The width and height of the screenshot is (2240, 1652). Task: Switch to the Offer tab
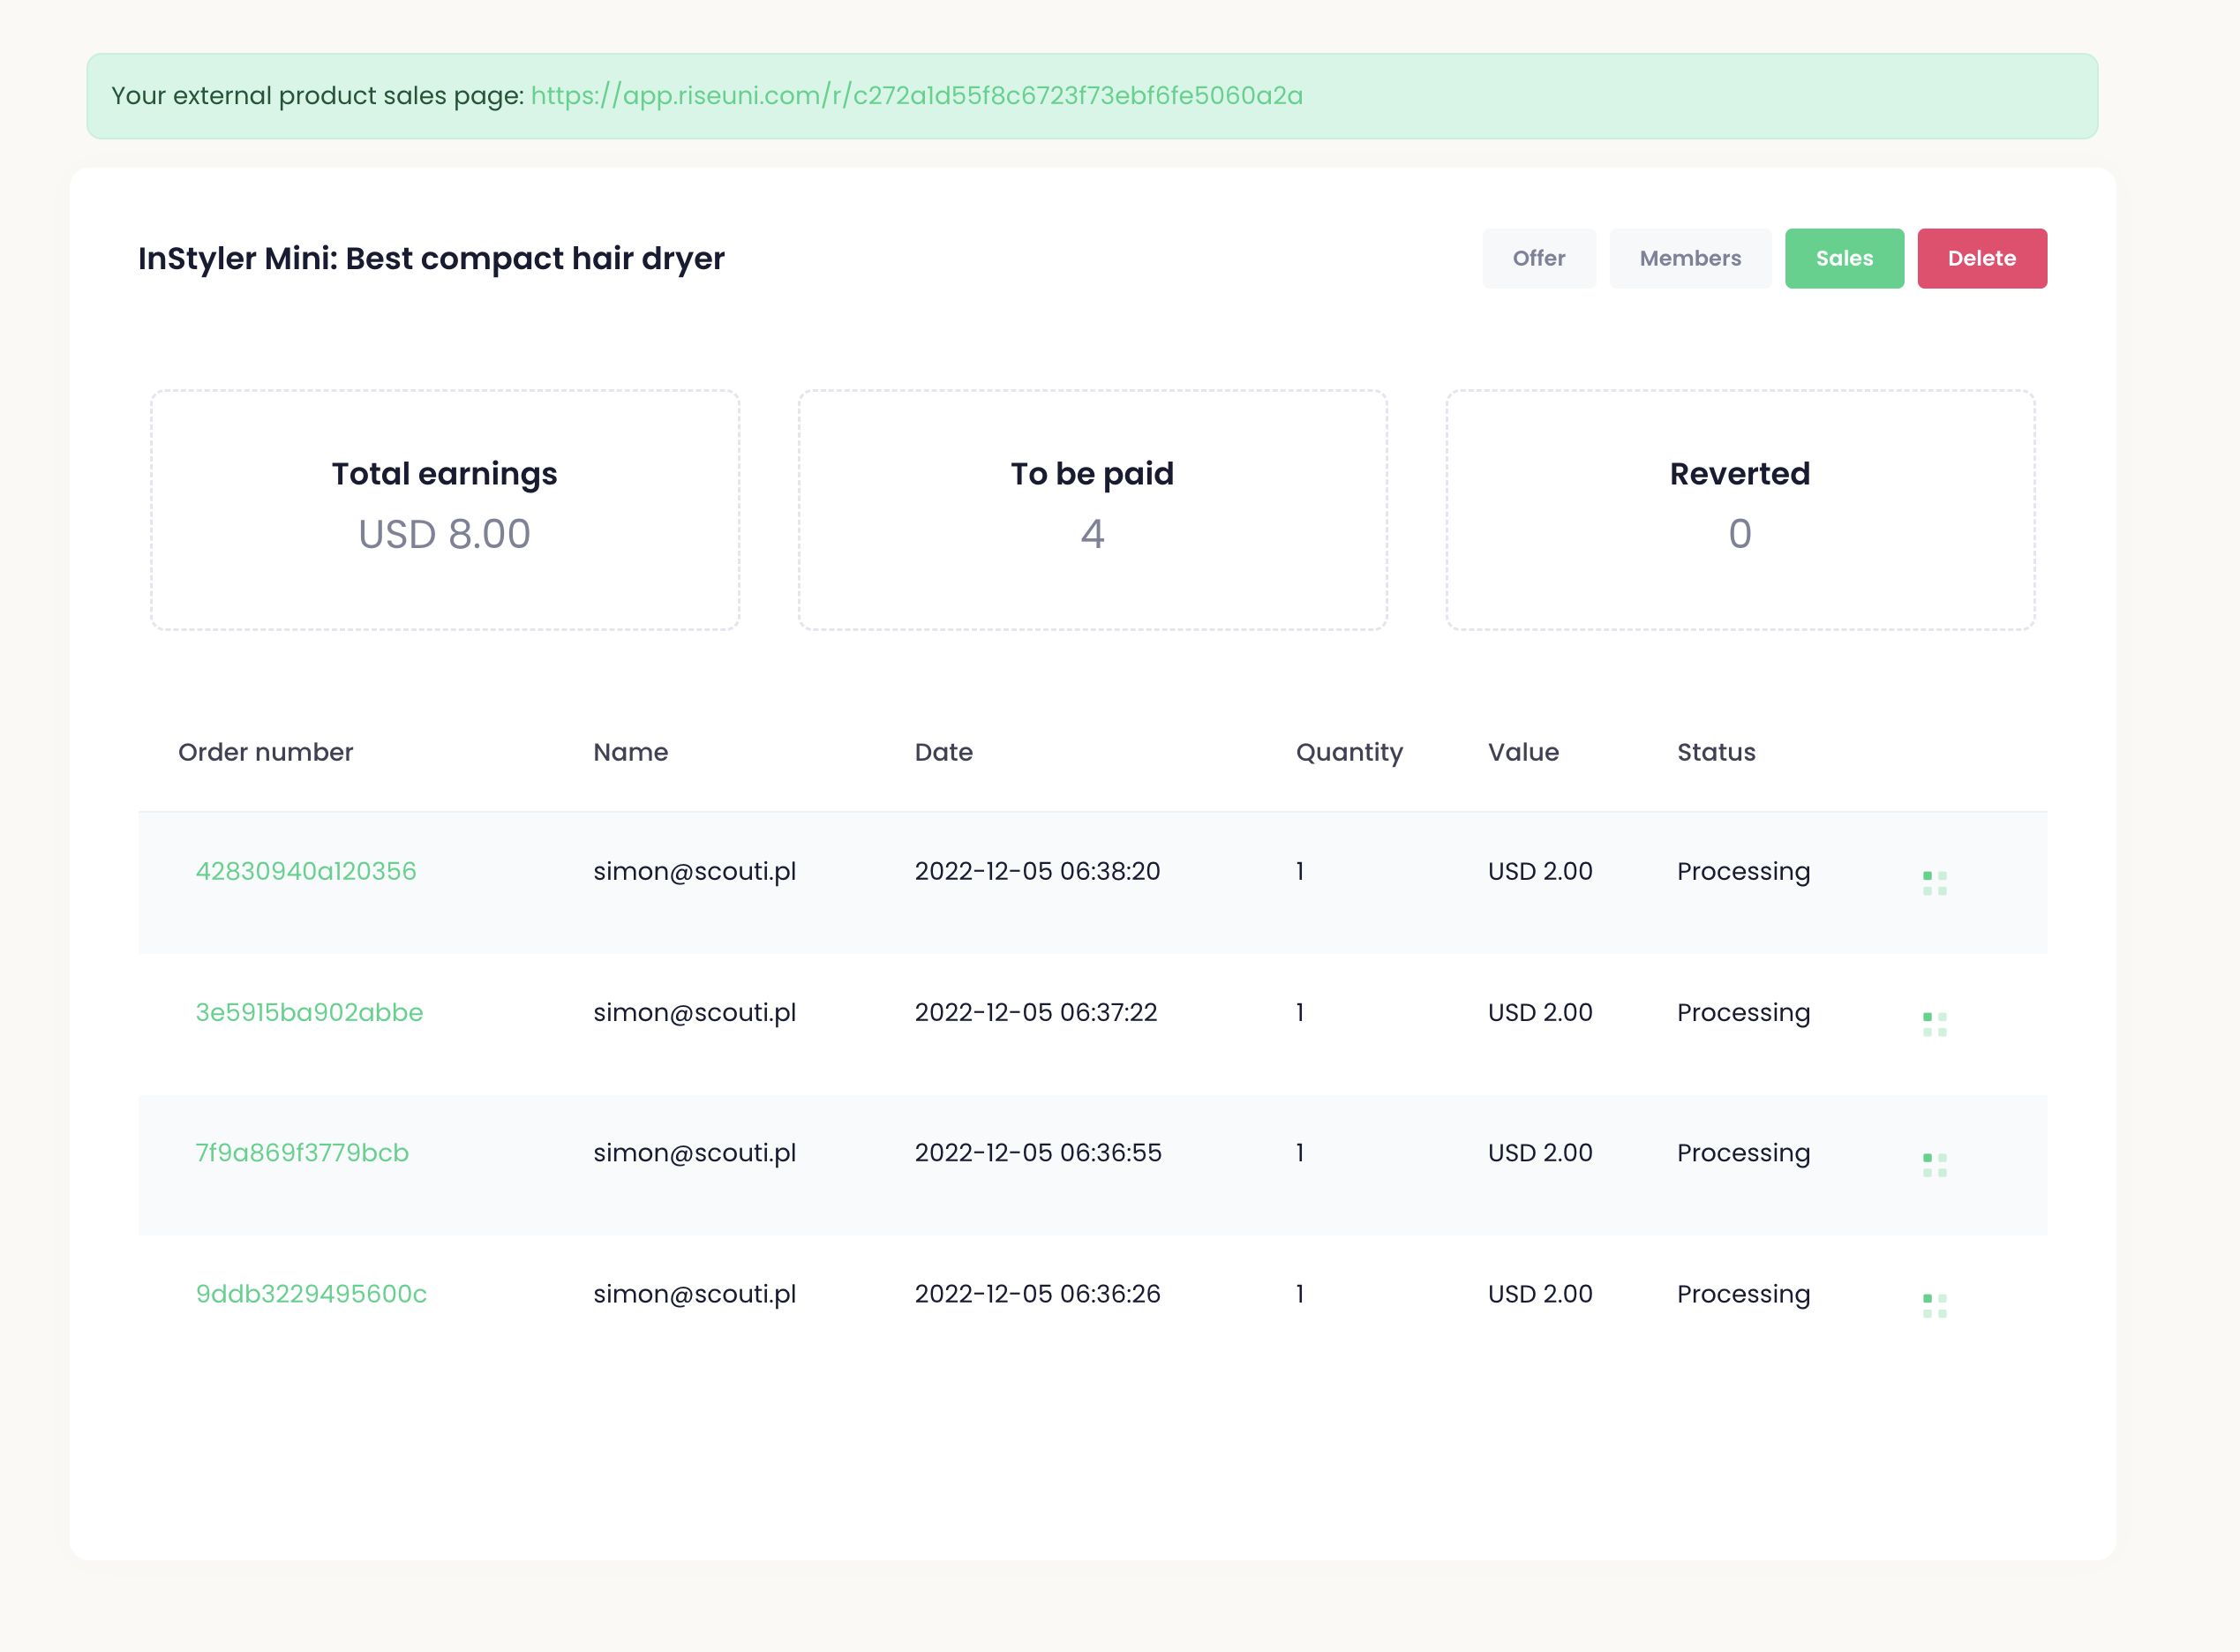pos(1538,259)
